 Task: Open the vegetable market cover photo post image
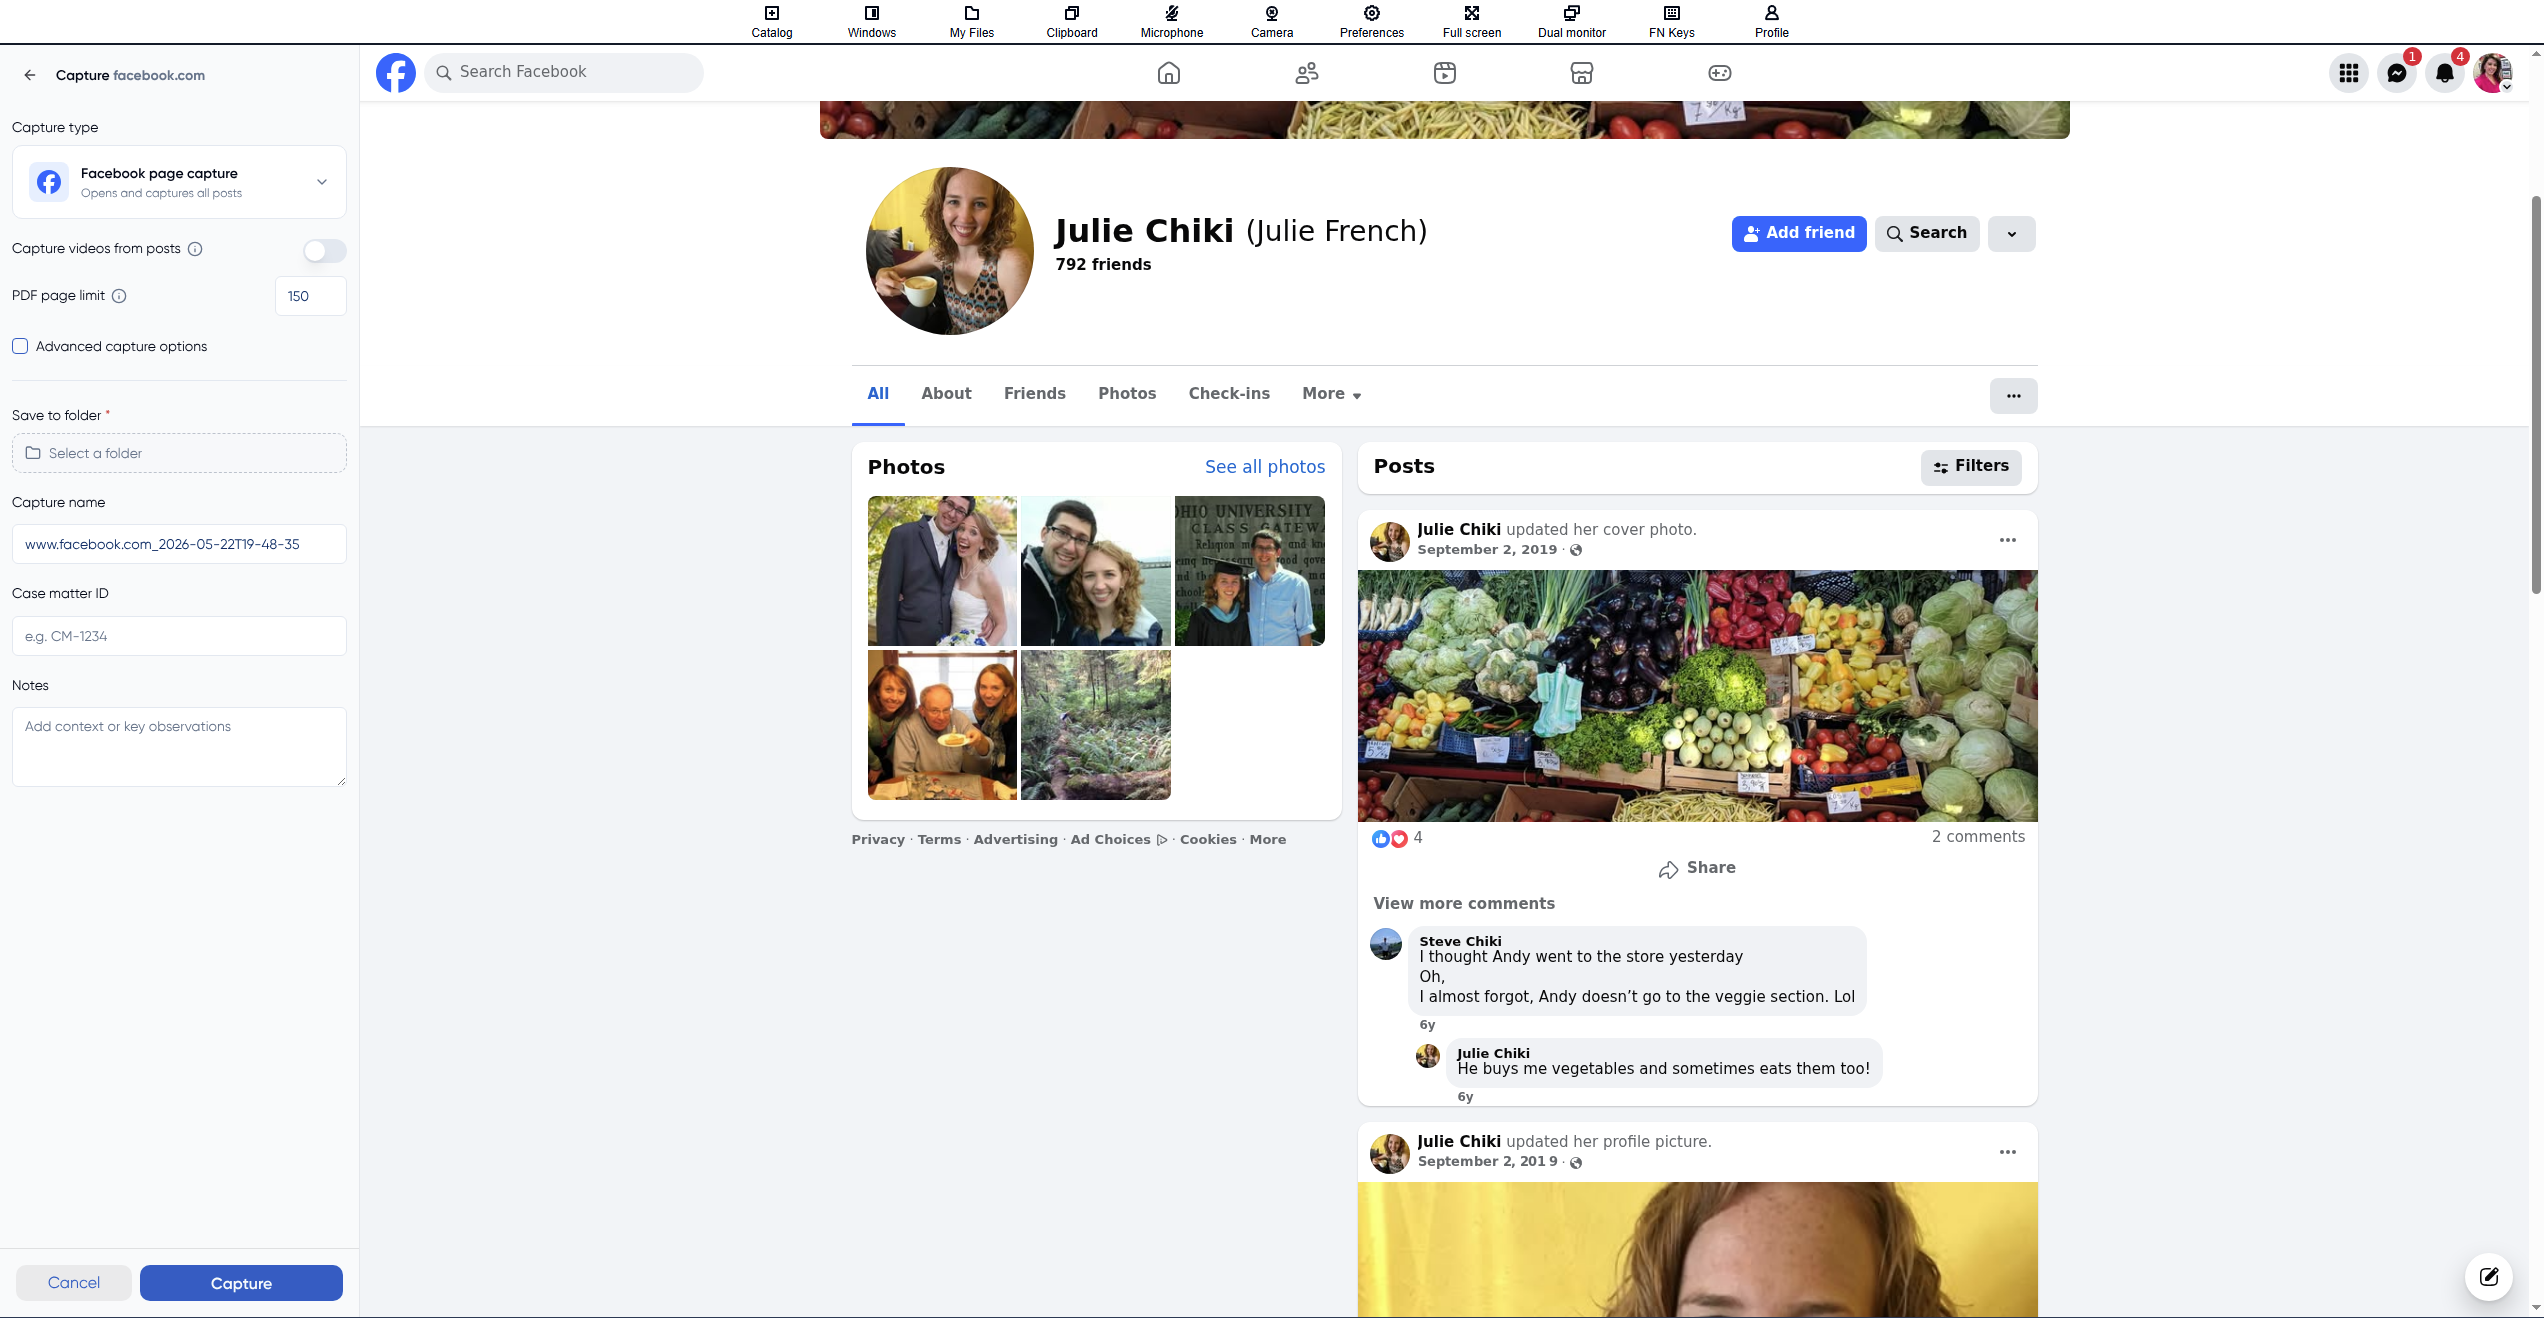(1698, 696)
